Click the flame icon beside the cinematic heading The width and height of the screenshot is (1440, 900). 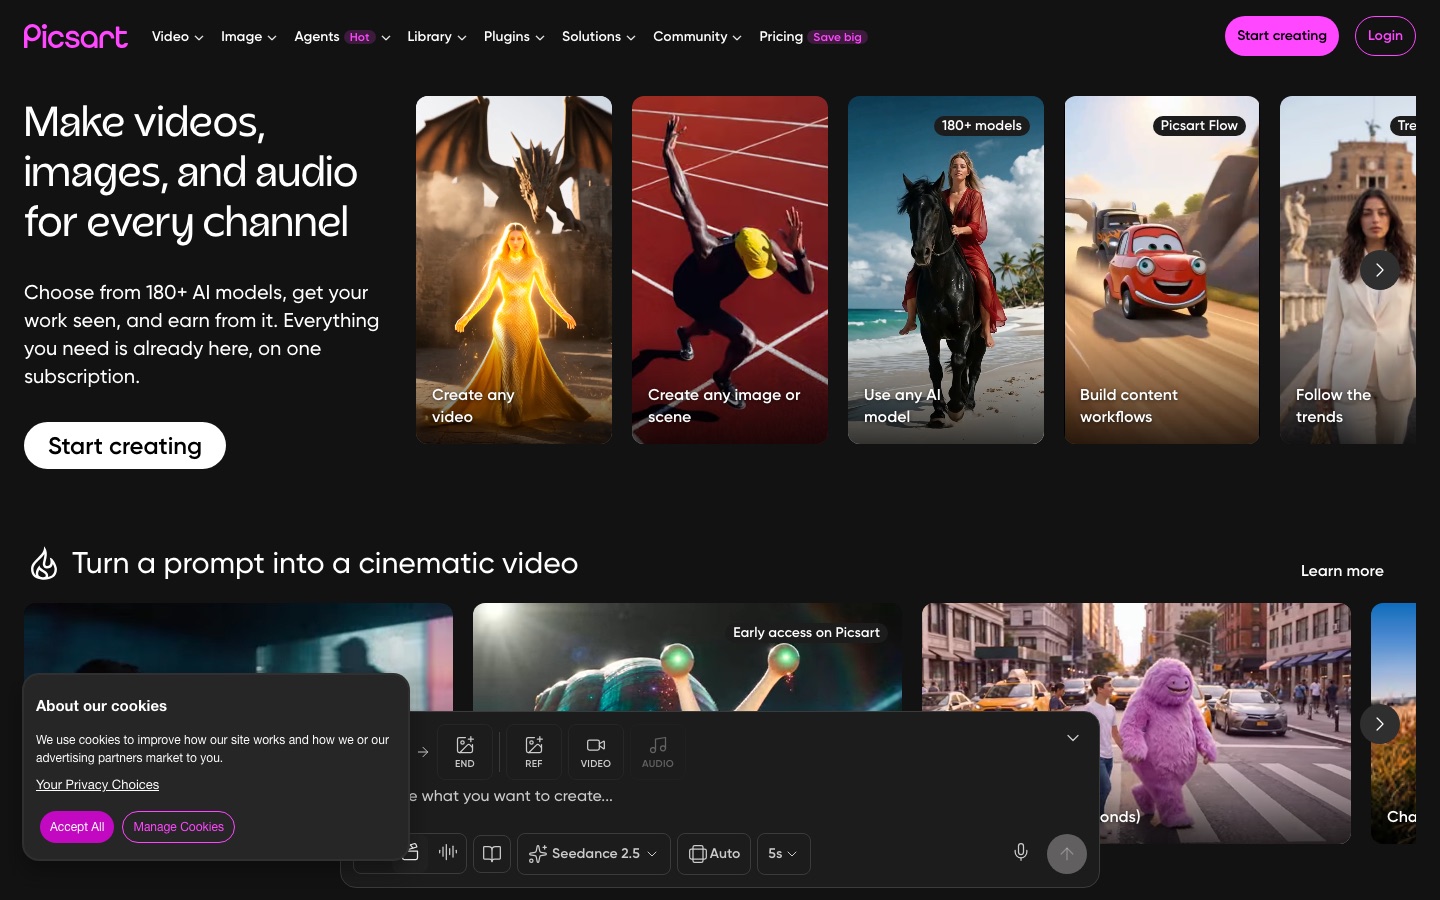[44, 564]
